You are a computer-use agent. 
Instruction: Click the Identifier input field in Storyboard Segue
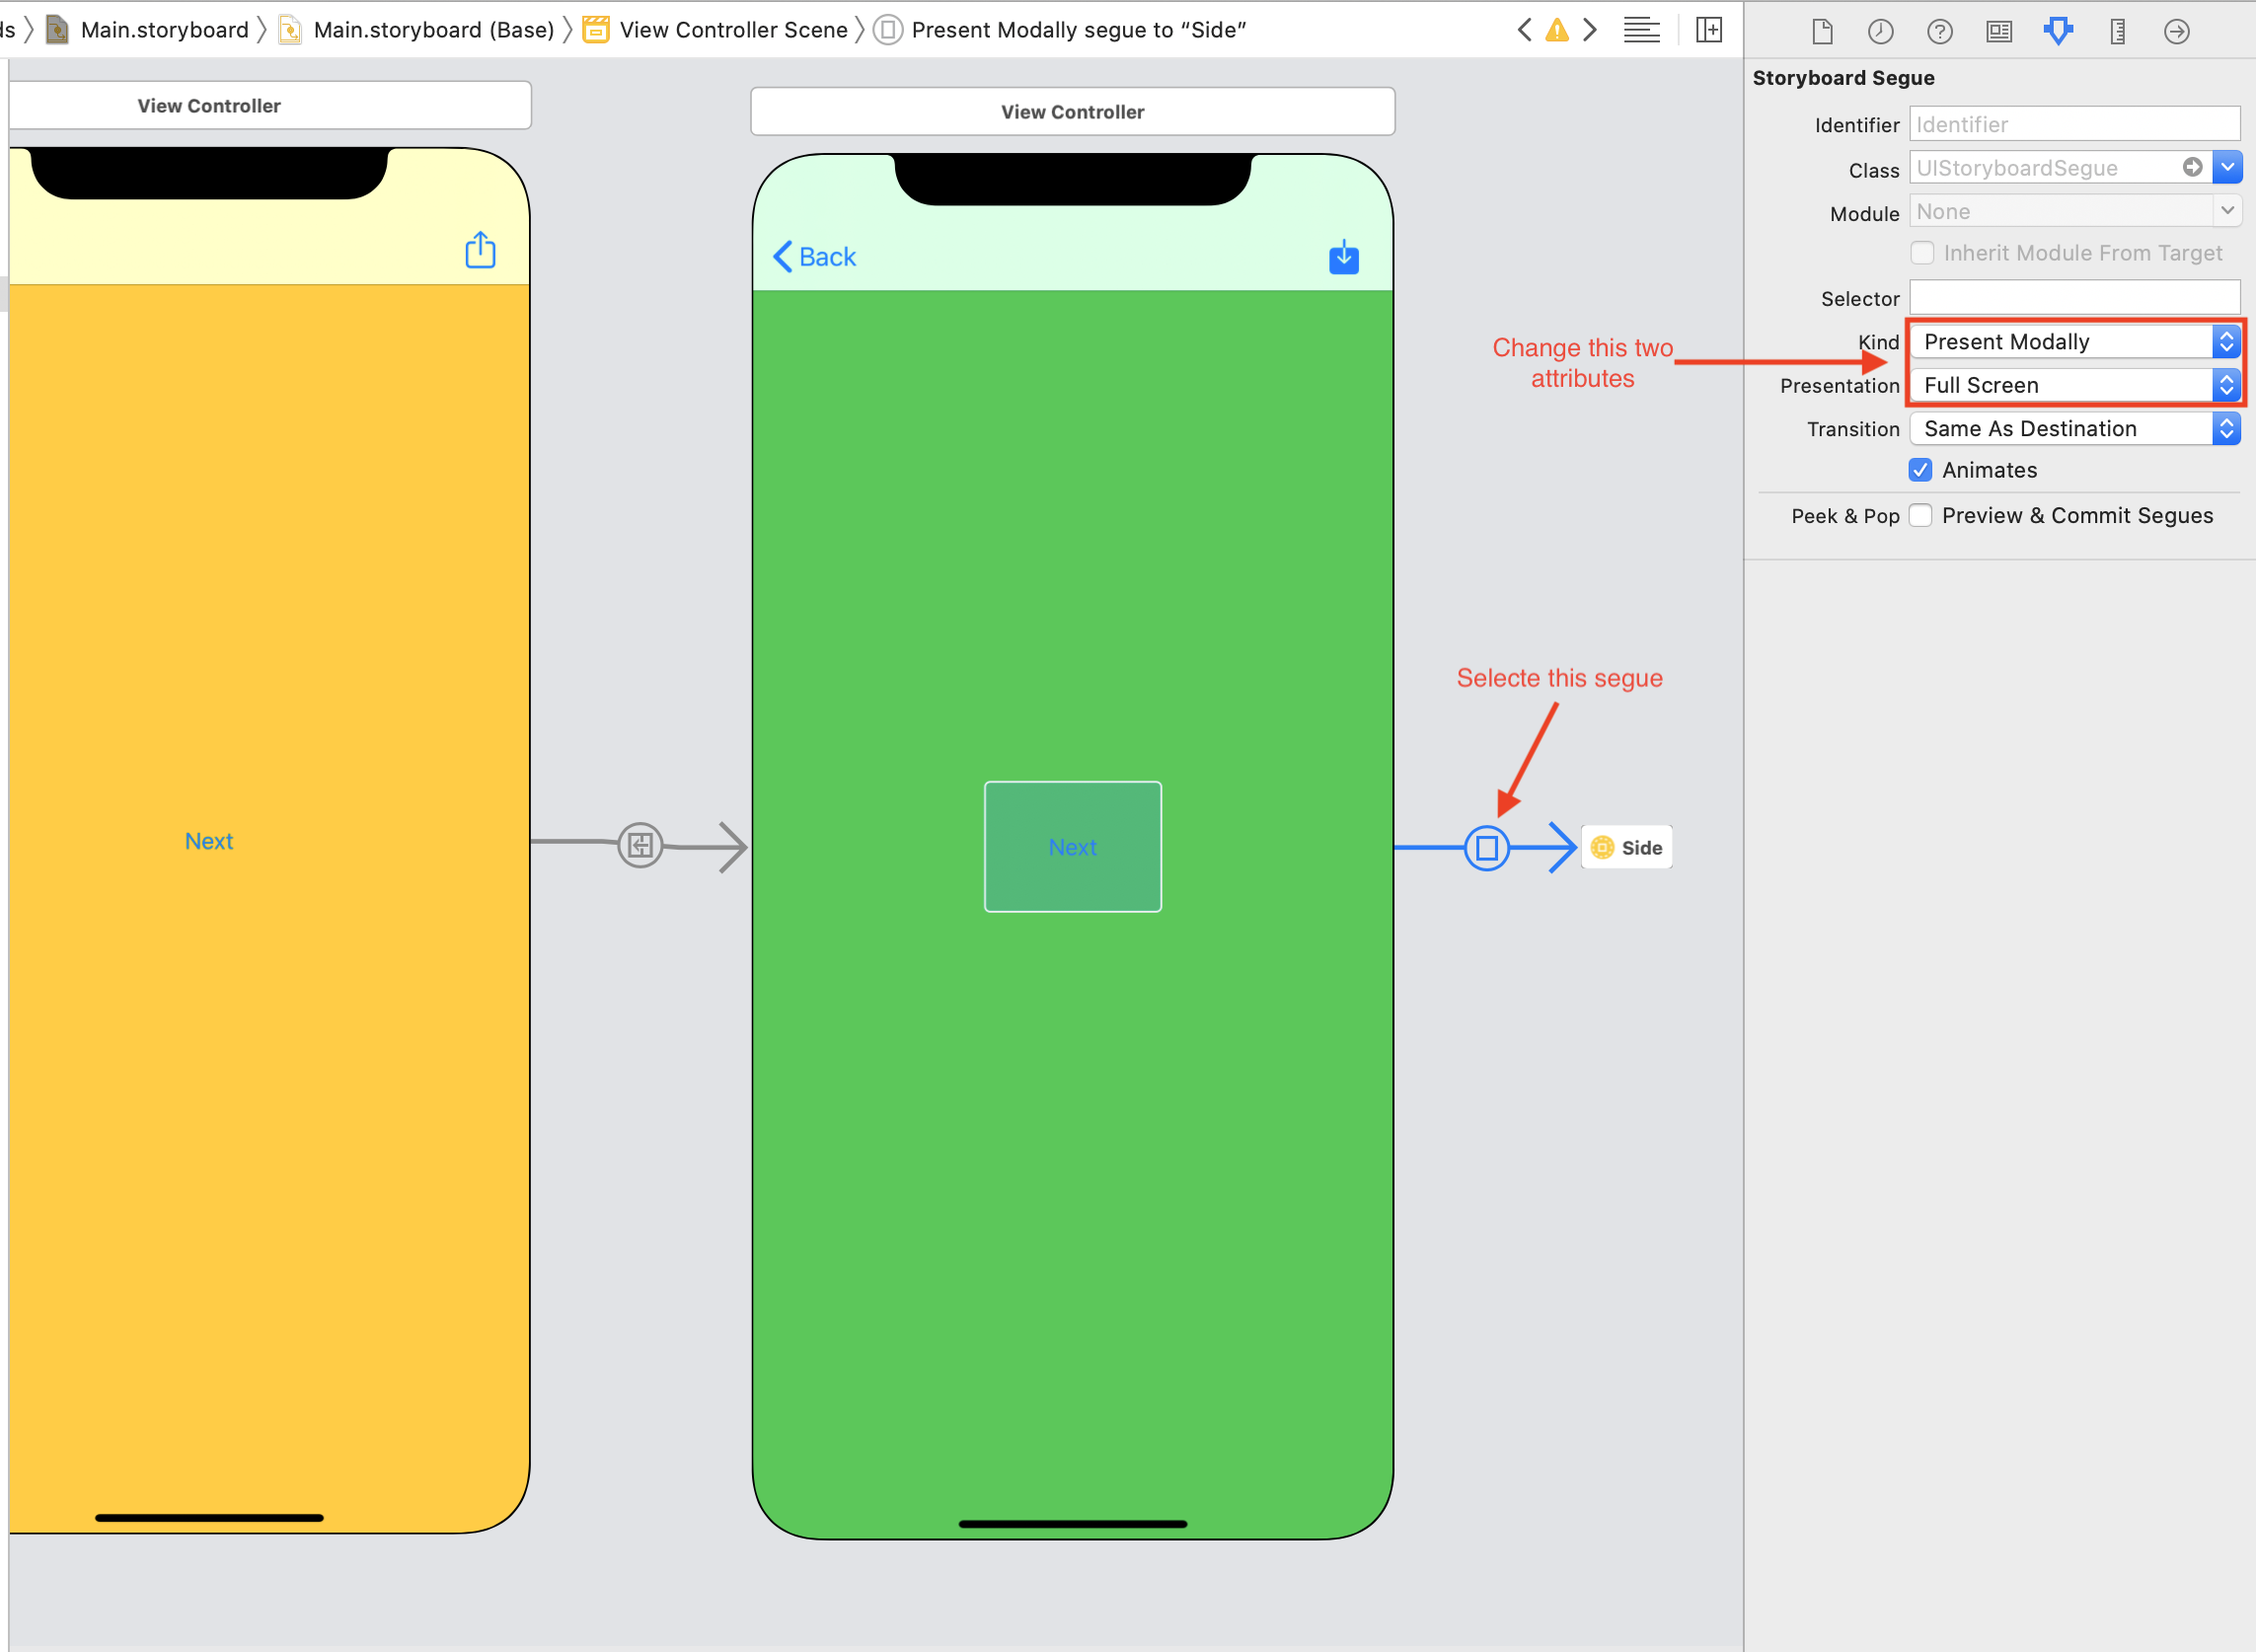point(2073,122)
